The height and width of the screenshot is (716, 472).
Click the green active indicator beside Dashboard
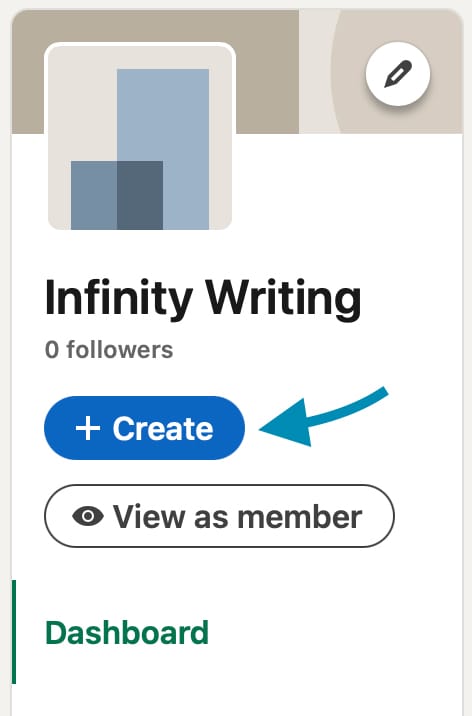point(14,632)
